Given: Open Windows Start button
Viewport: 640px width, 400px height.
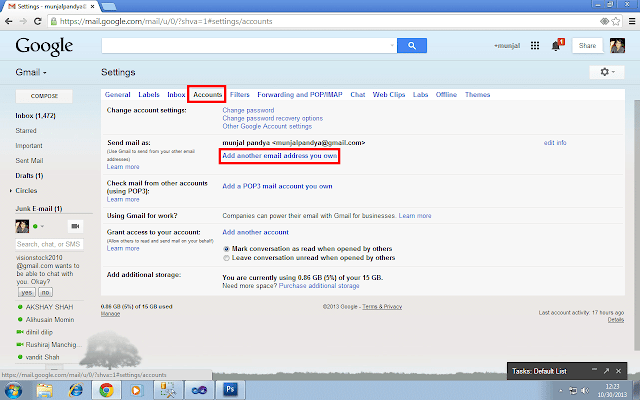Looking at the screenshot, I should 13,390.
